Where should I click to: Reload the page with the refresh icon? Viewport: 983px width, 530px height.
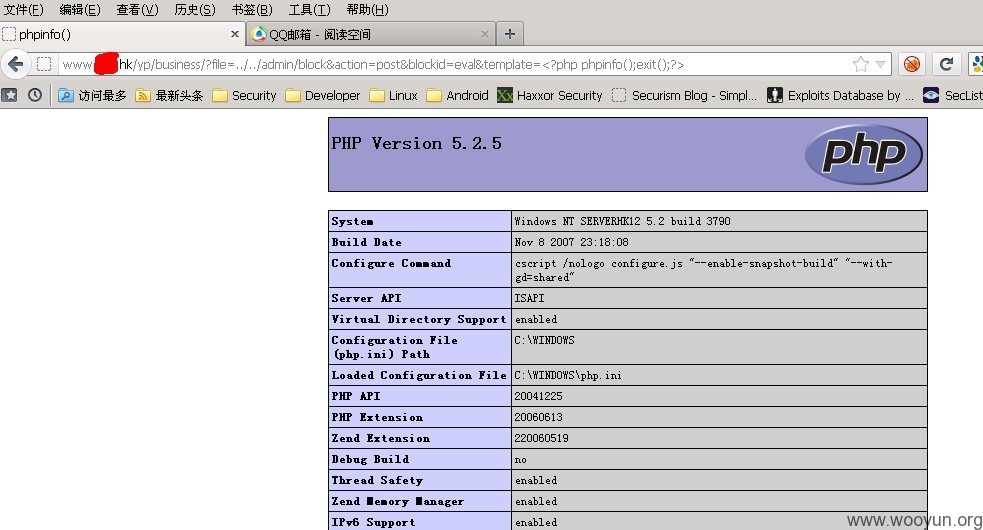tap(946, 64)
